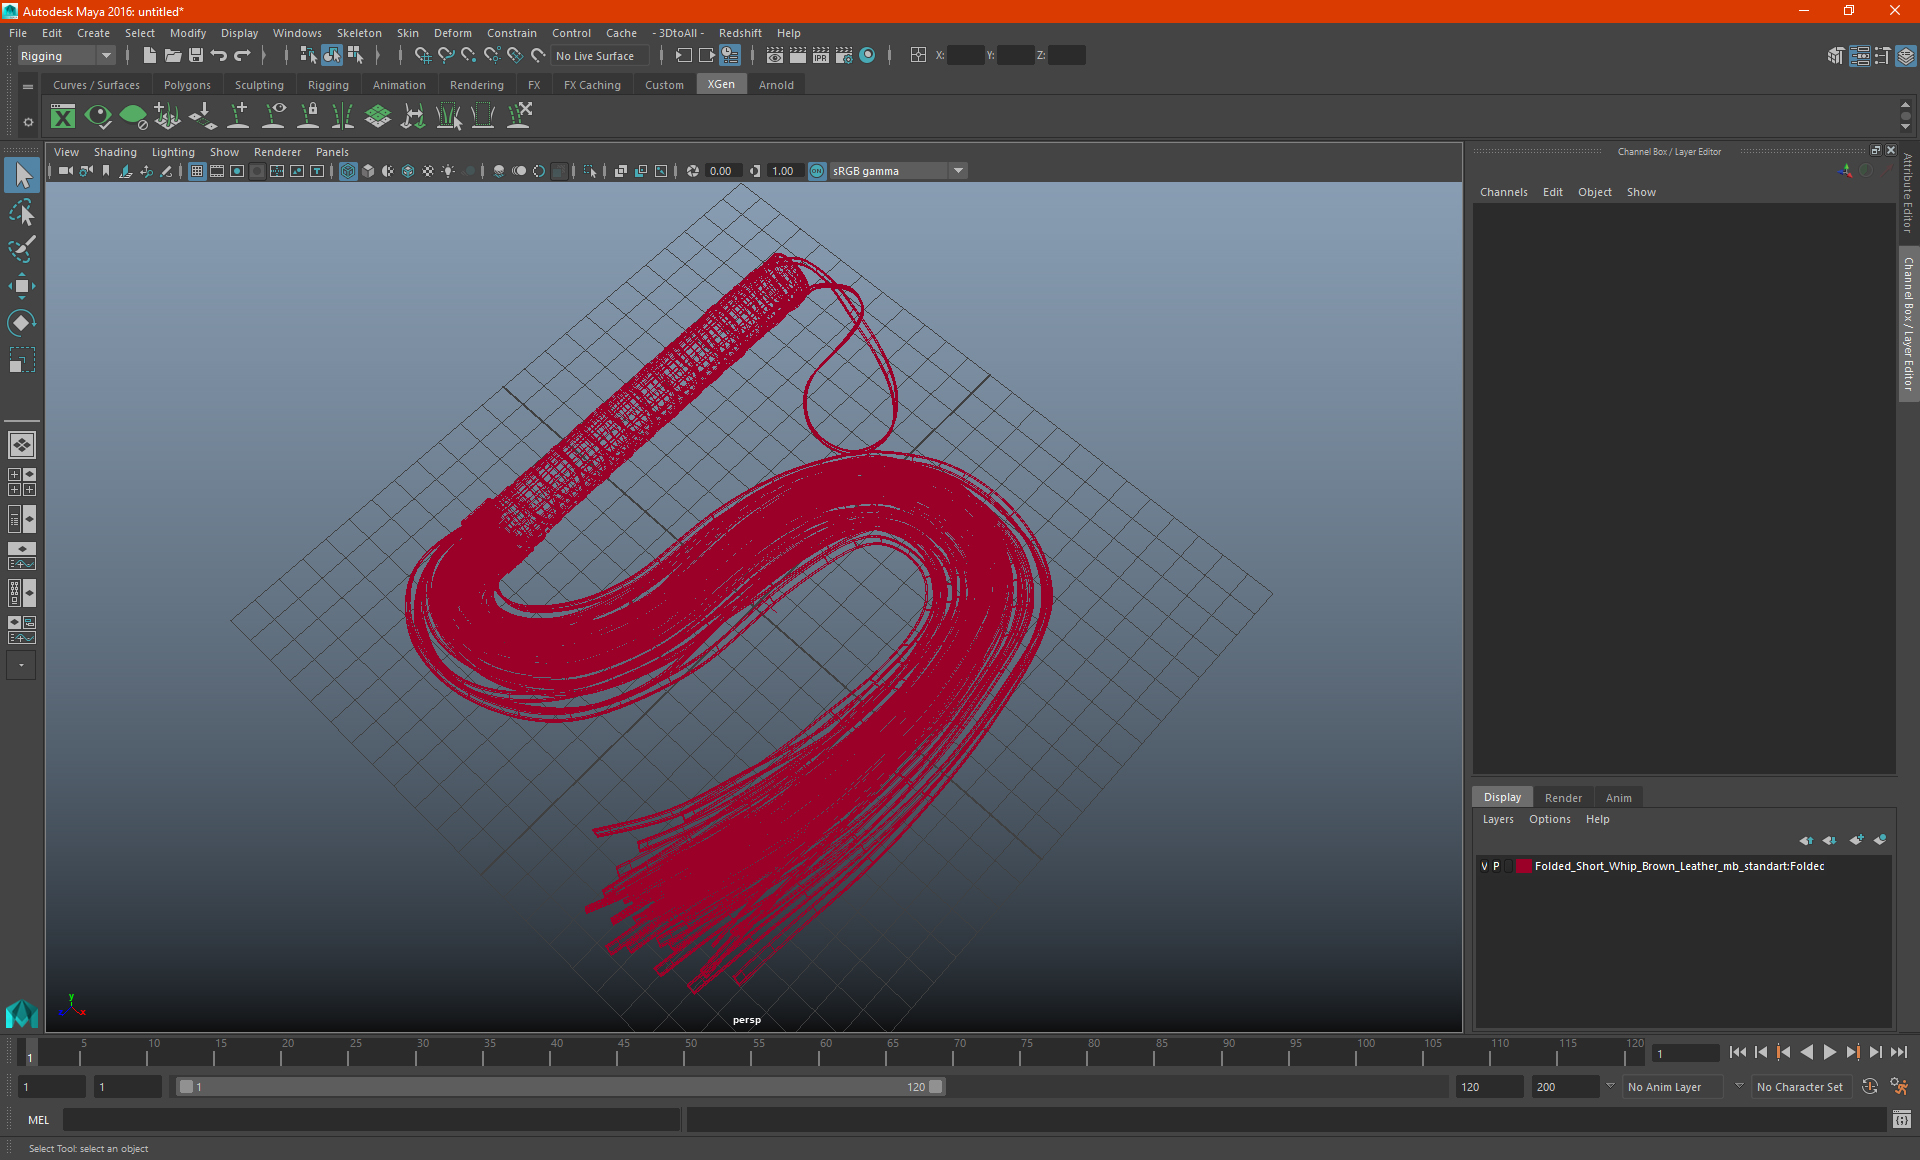This screenshot has height=1160, width=1920.
Task: Toggle layer visibility V box
Action: click(x=1484, y=866)
